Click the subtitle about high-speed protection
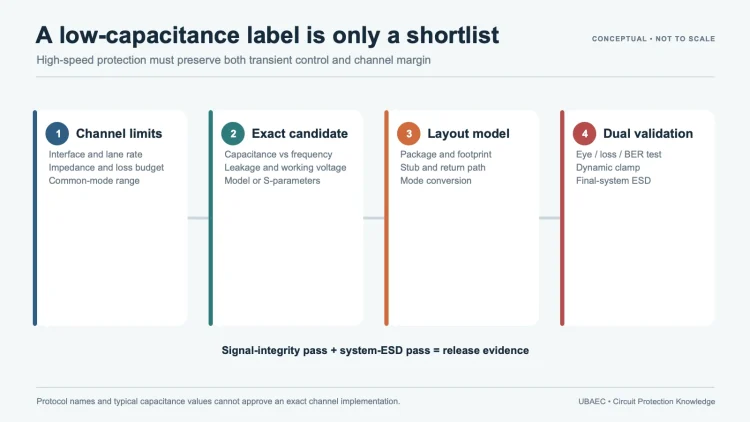Viewport: 750px width, 422px height. point(233,60)
